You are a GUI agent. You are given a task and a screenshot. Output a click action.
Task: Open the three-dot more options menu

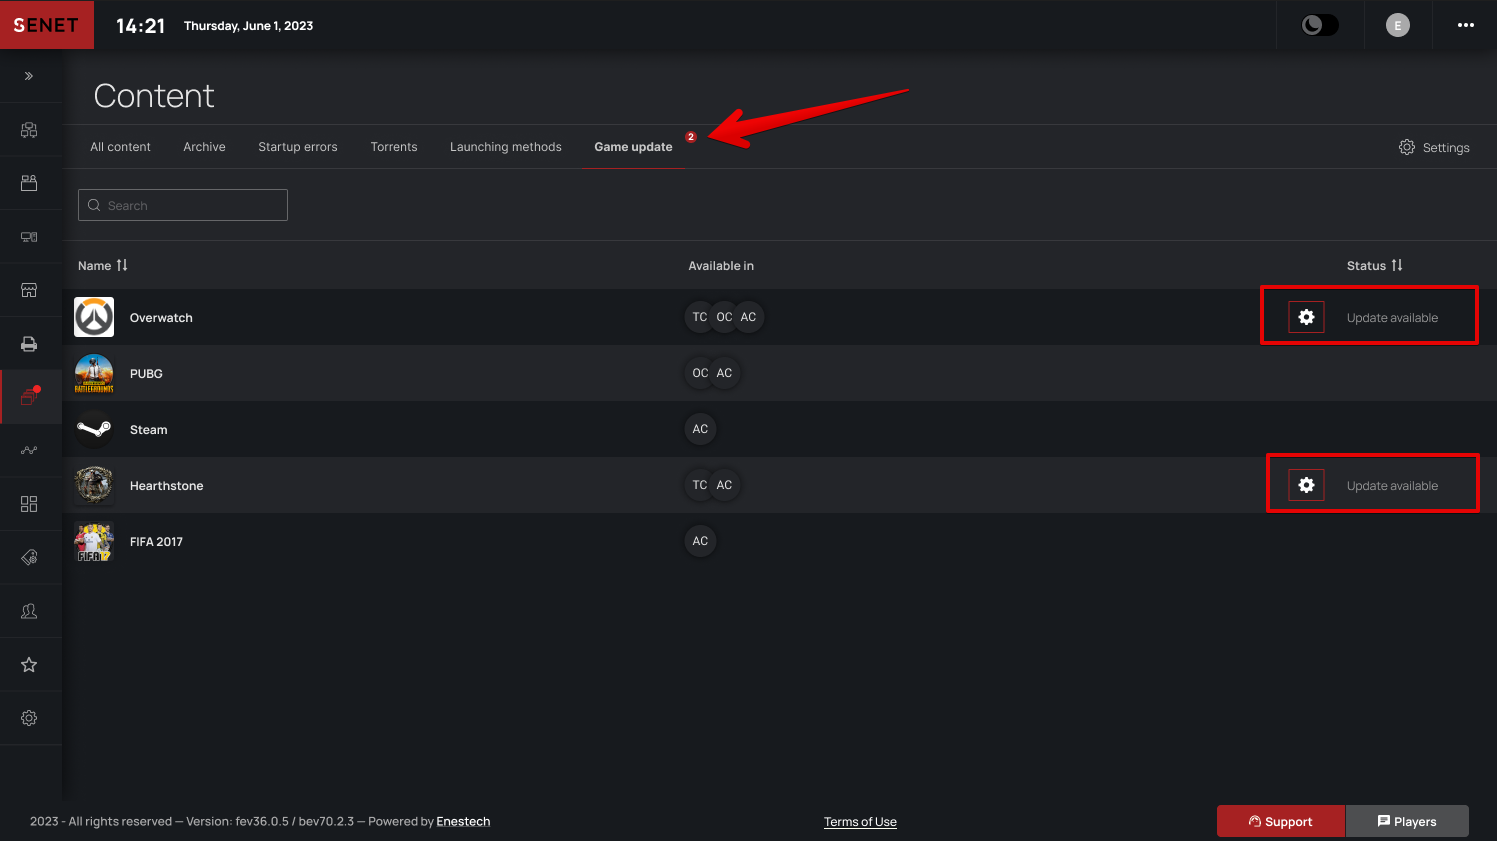(1465, 26)
